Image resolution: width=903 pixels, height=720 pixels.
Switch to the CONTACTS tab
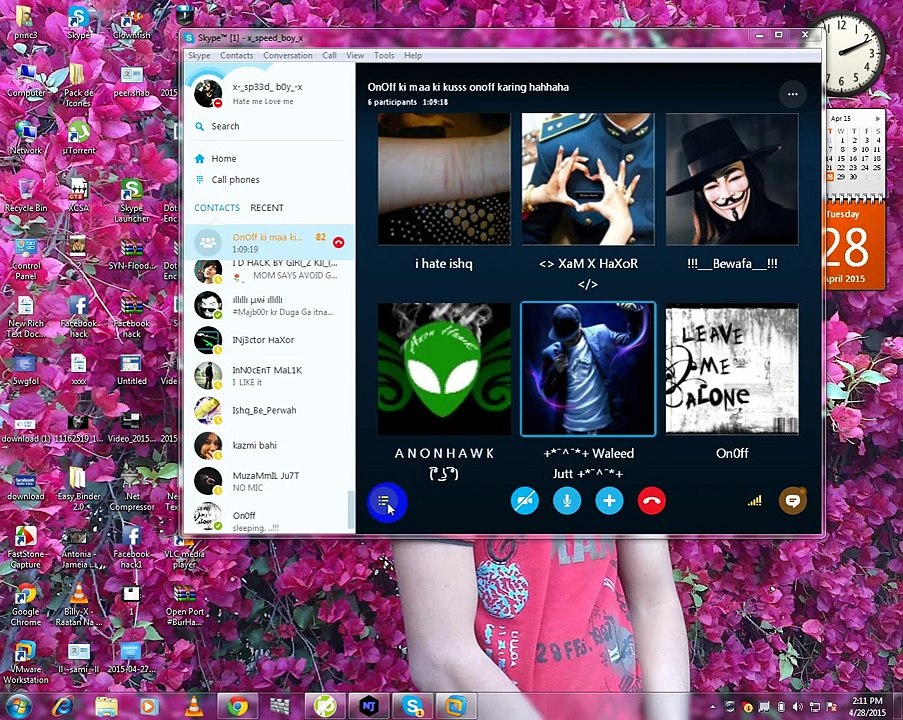pos(217,208)
